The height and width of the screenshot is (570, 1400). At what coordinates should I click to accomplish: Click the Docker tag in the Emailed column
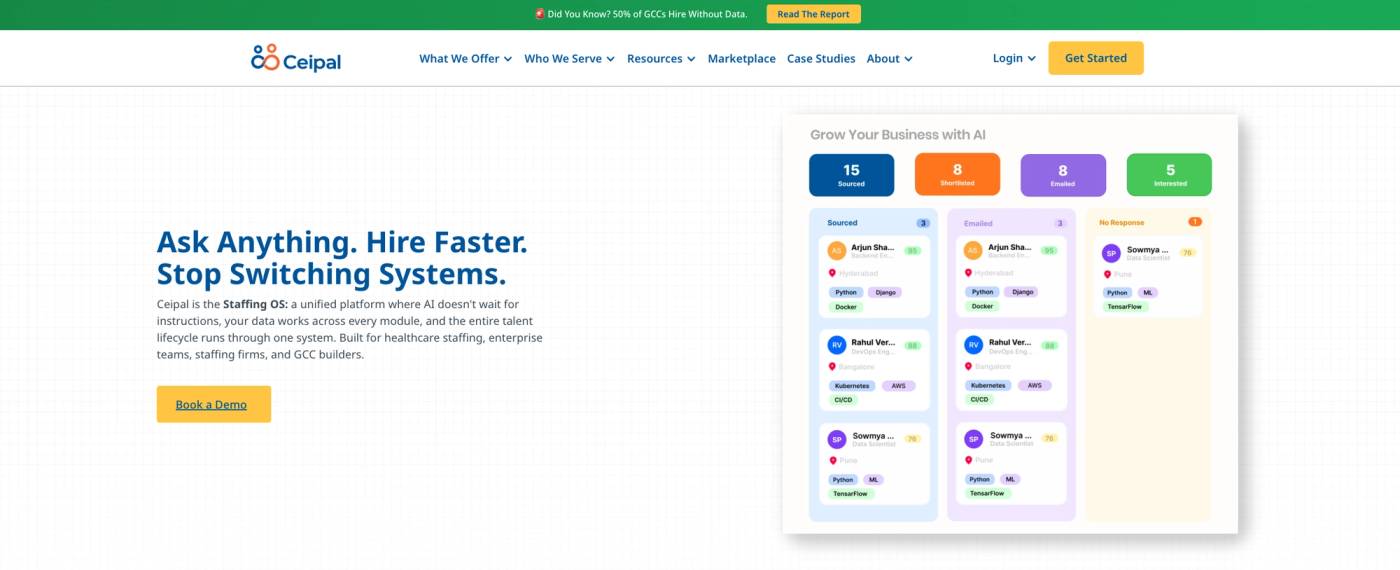click(x=983, y=306)
